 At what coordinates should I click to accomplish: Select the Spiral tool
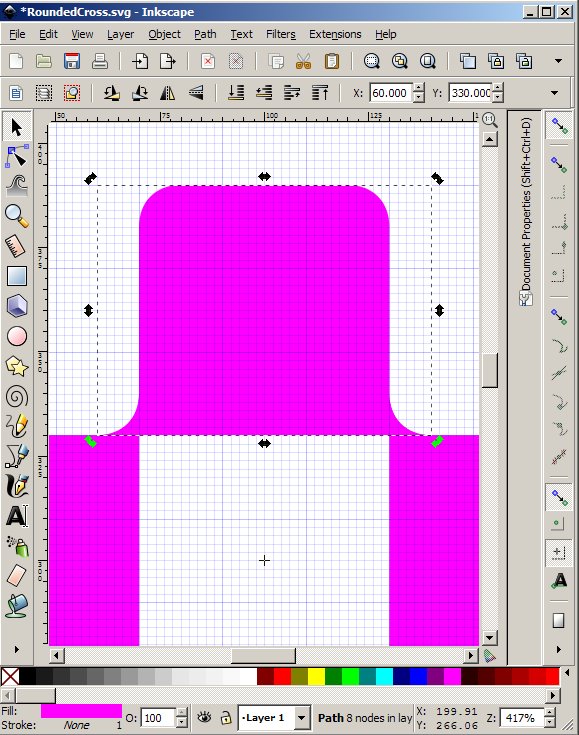click(17, 397)
